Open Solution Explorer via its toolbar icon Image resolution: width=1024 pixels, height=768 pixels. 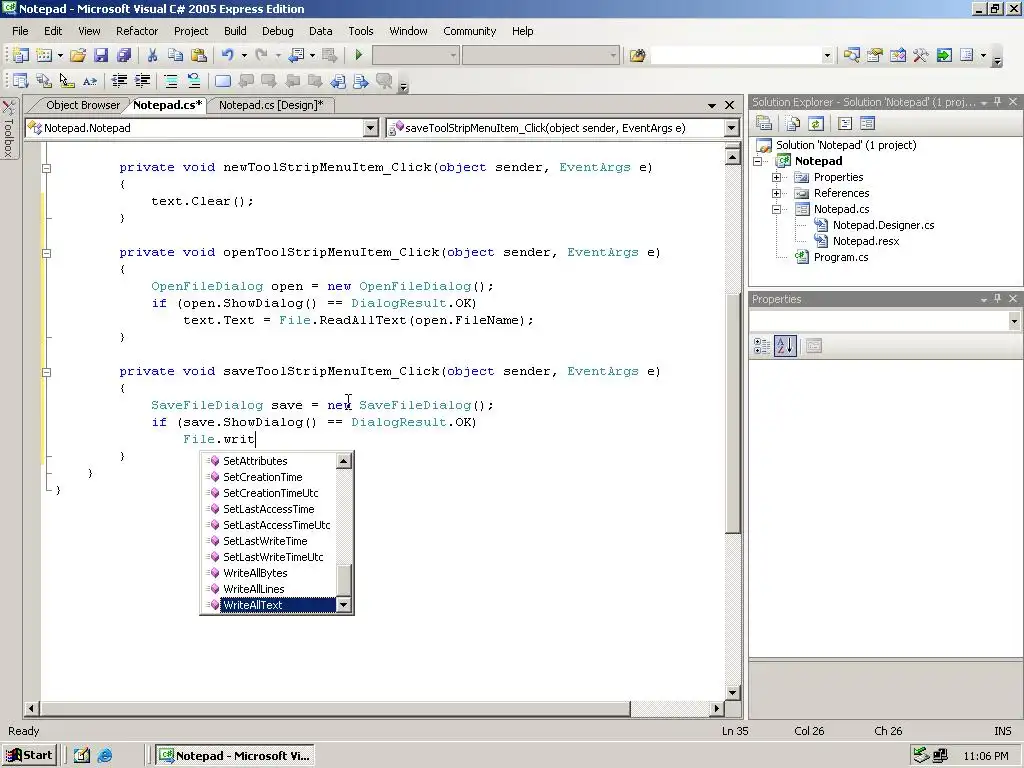[x=852, y=56]
